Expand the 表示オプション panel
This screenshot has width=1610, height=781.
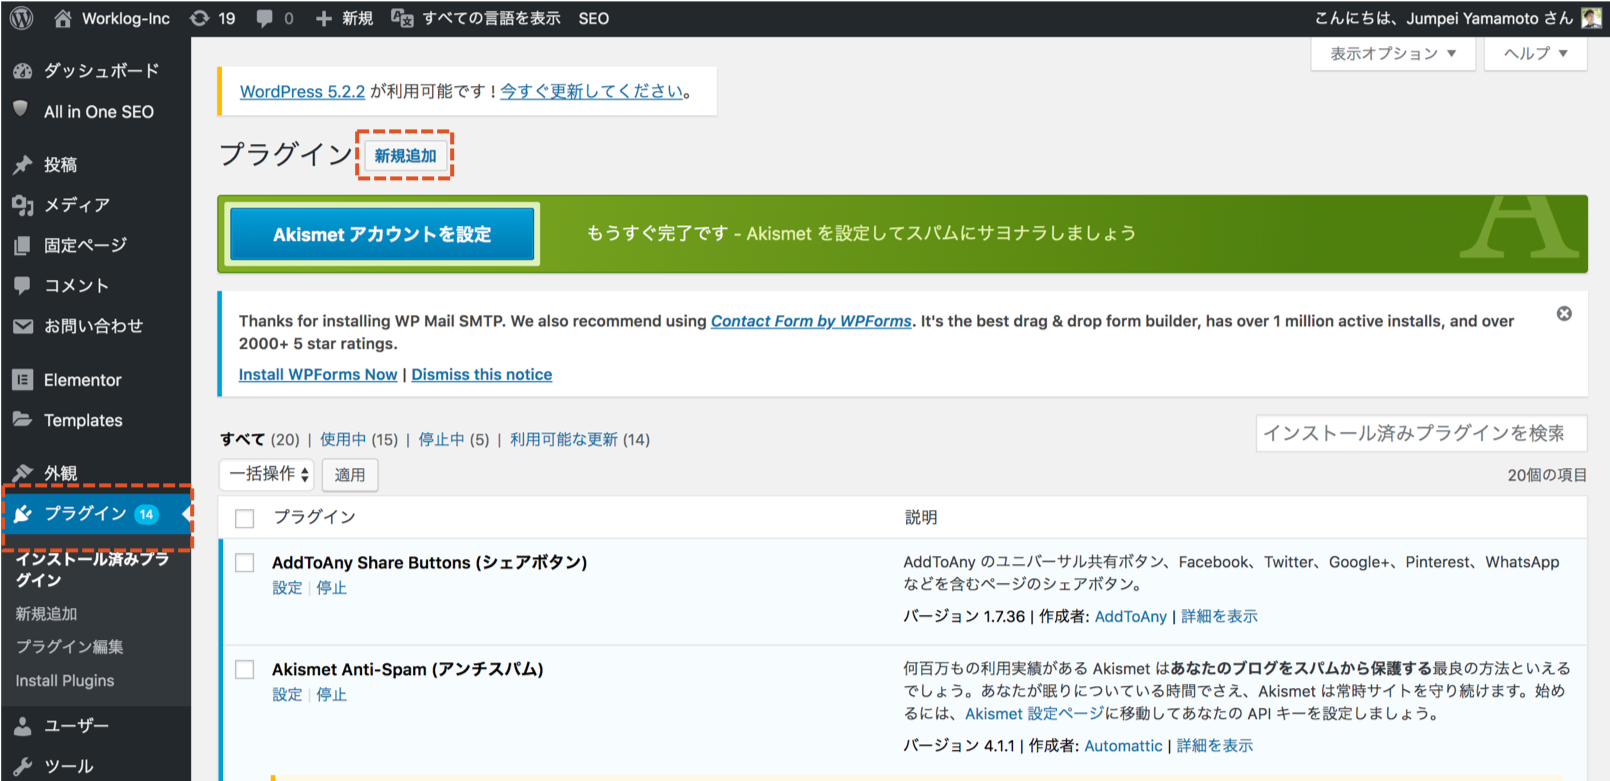point(1392,53)
